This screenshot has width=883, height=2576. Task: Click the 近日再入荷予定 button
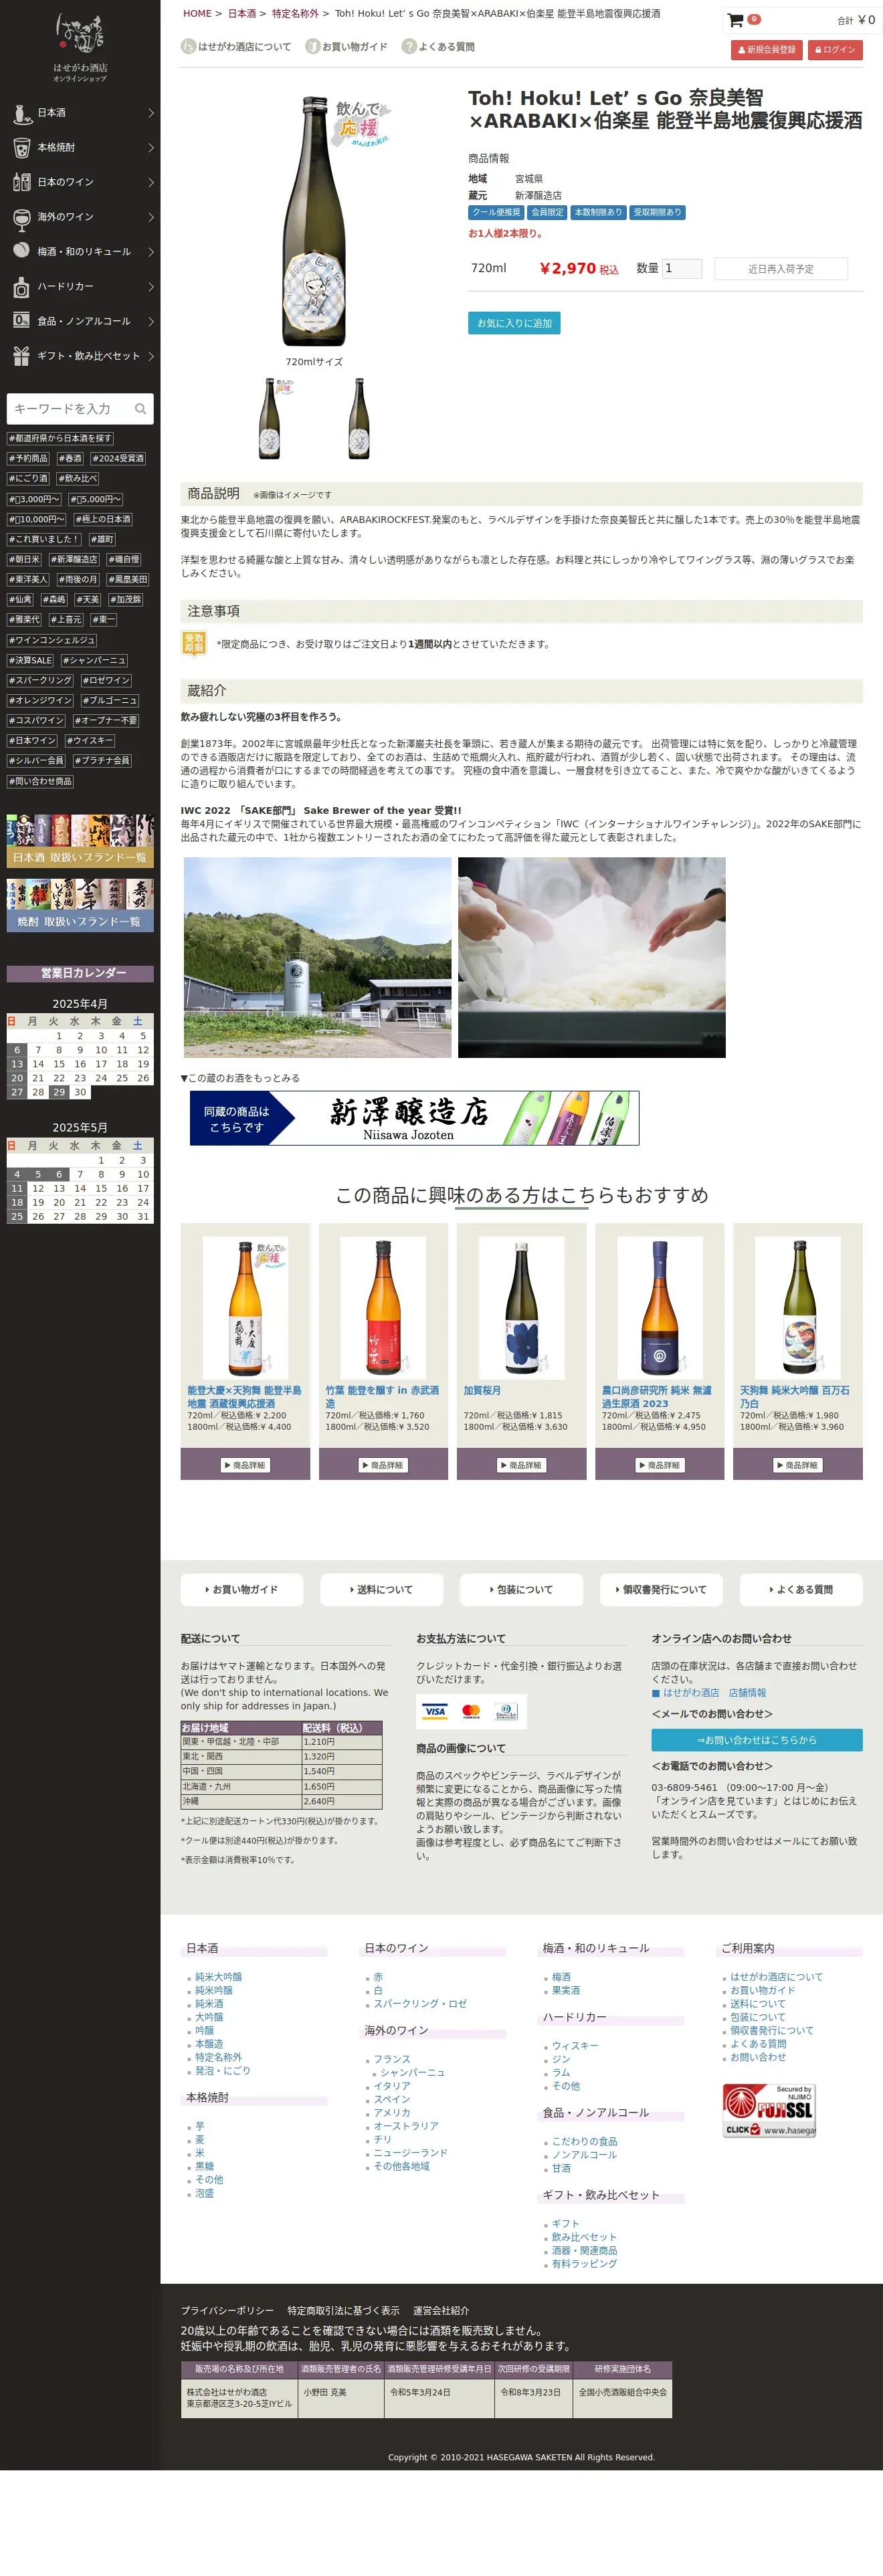click(x=781, y=269)
